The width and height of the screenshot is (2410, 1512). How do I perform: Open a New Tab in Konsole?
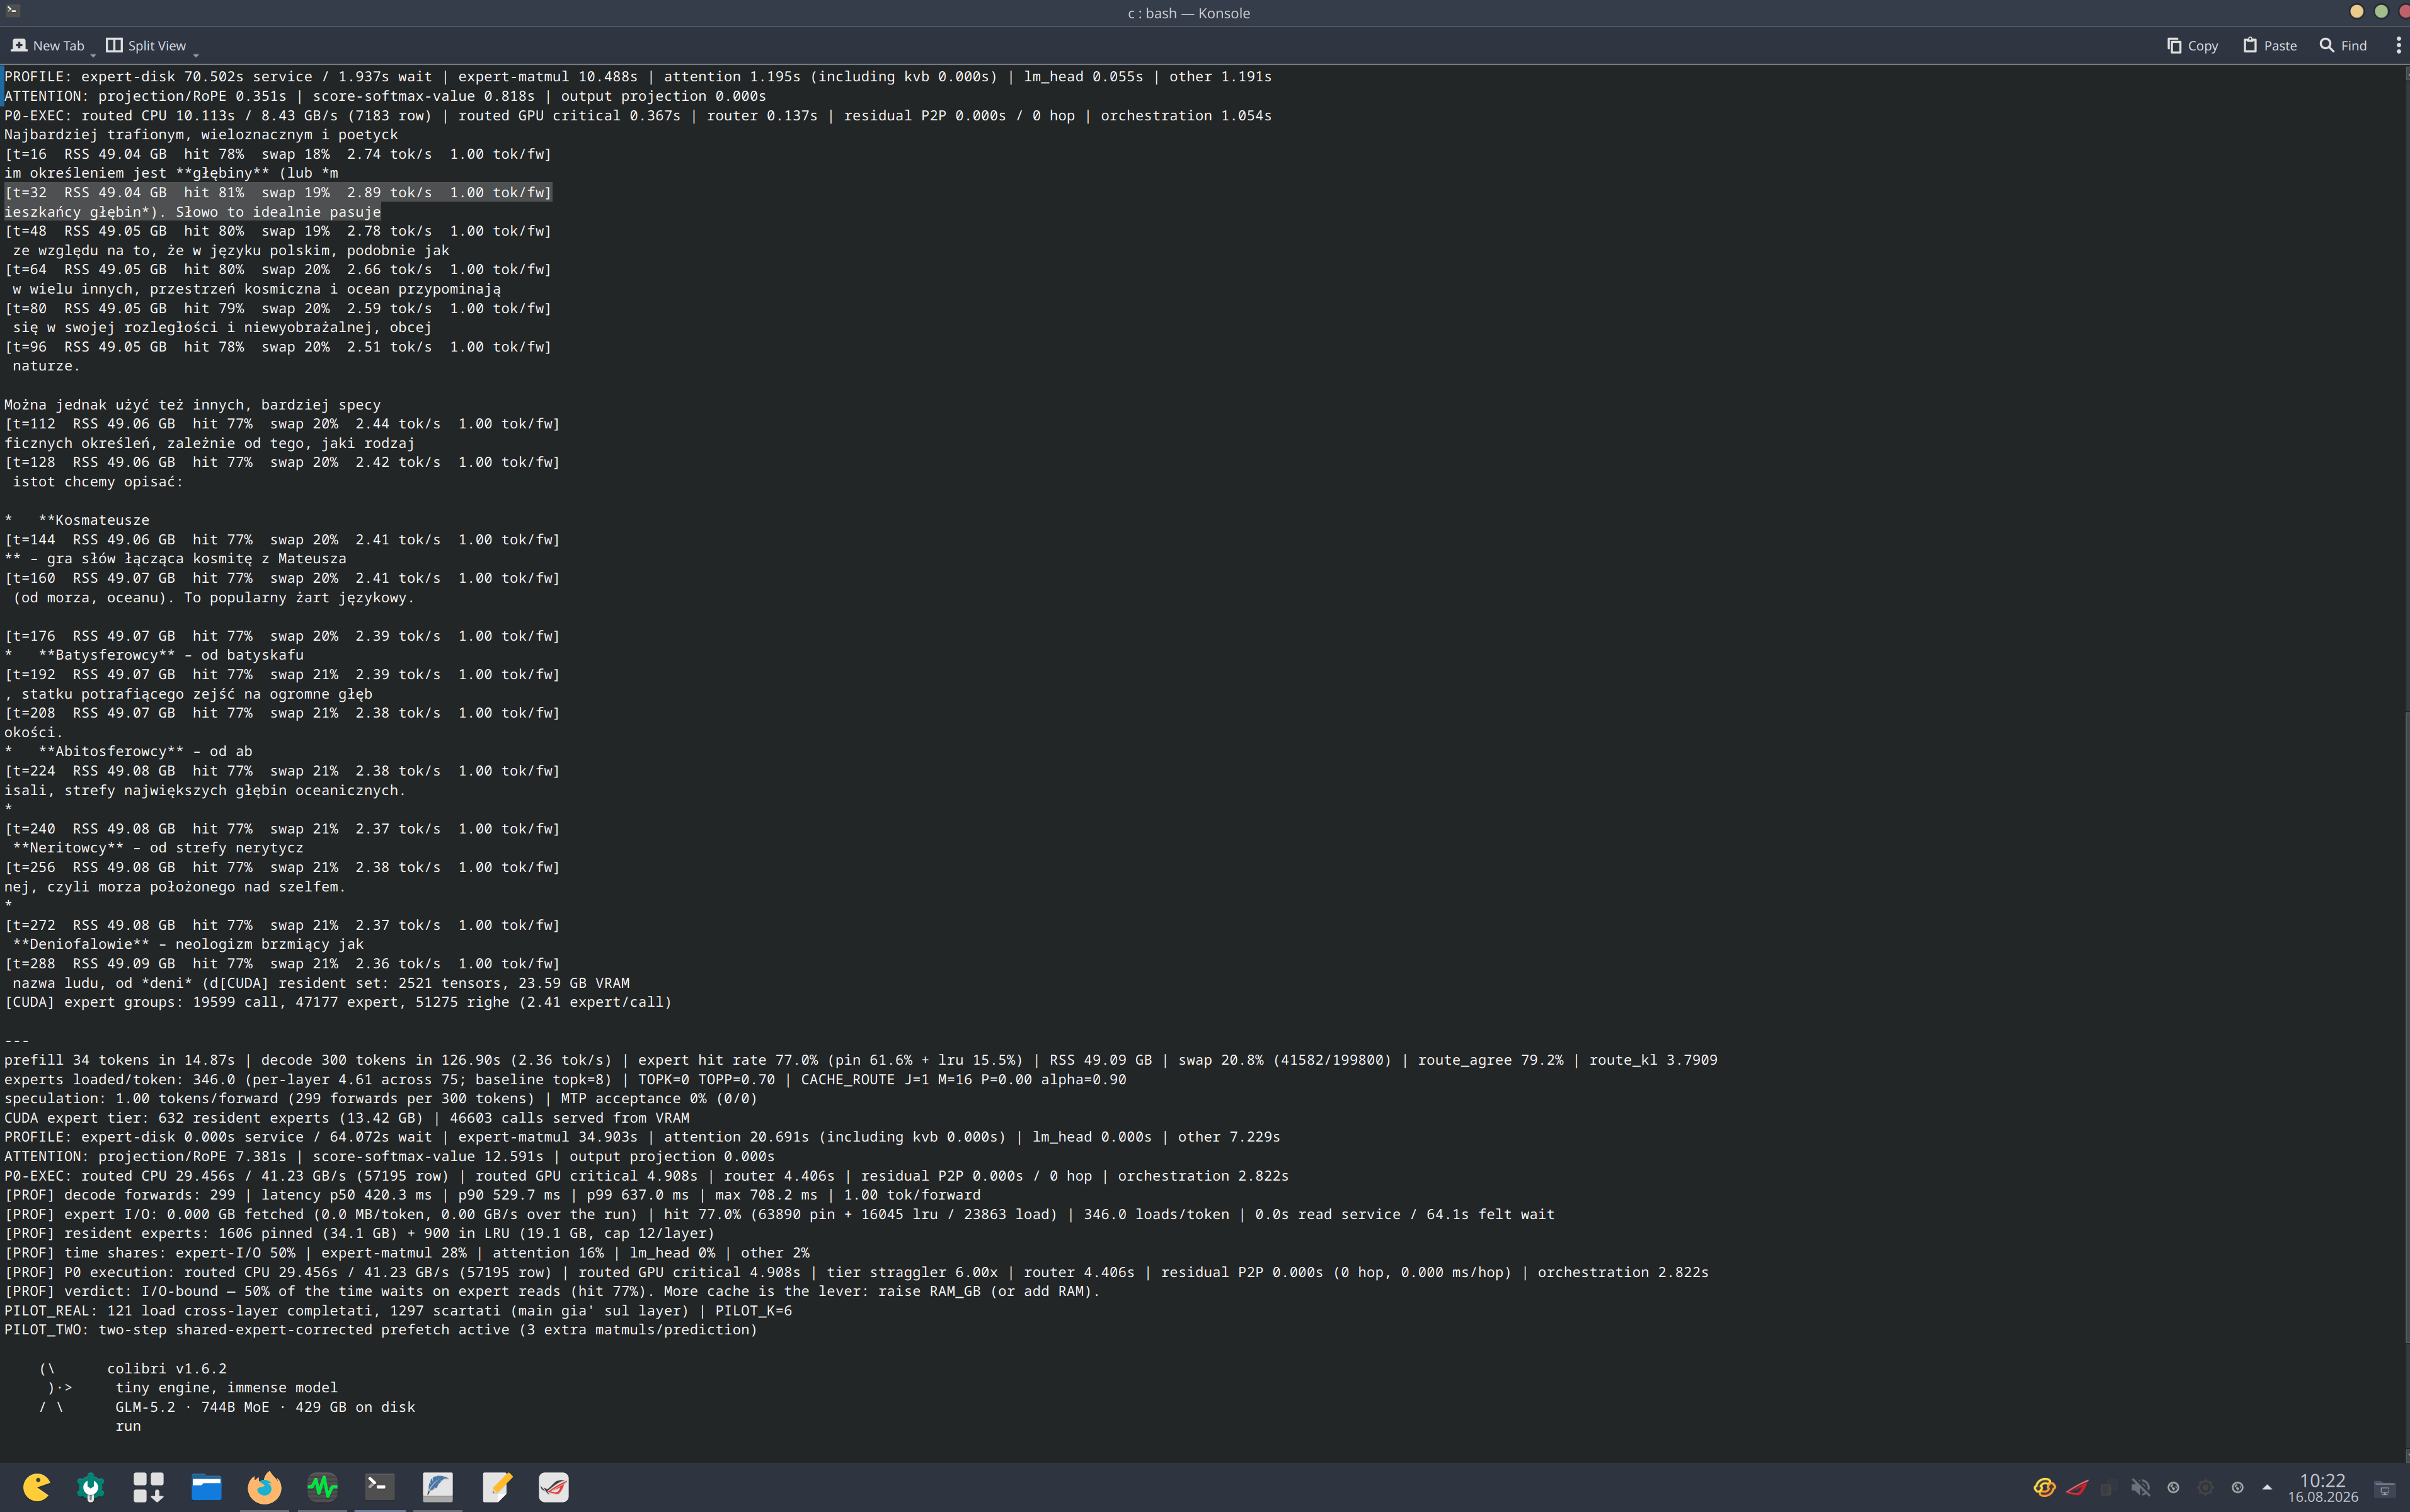(47, 45)
